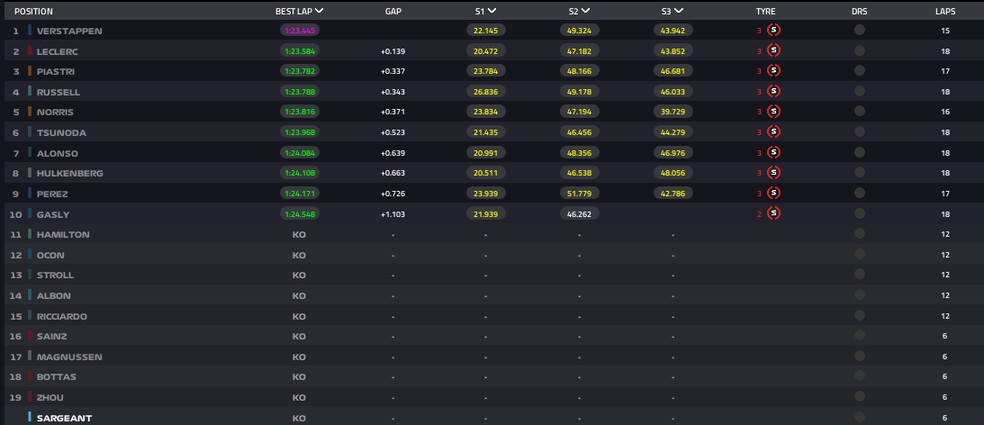Click the team color bar beside LECLERC
This screenshot has height=425, width=984.
(x=30, y=51)
